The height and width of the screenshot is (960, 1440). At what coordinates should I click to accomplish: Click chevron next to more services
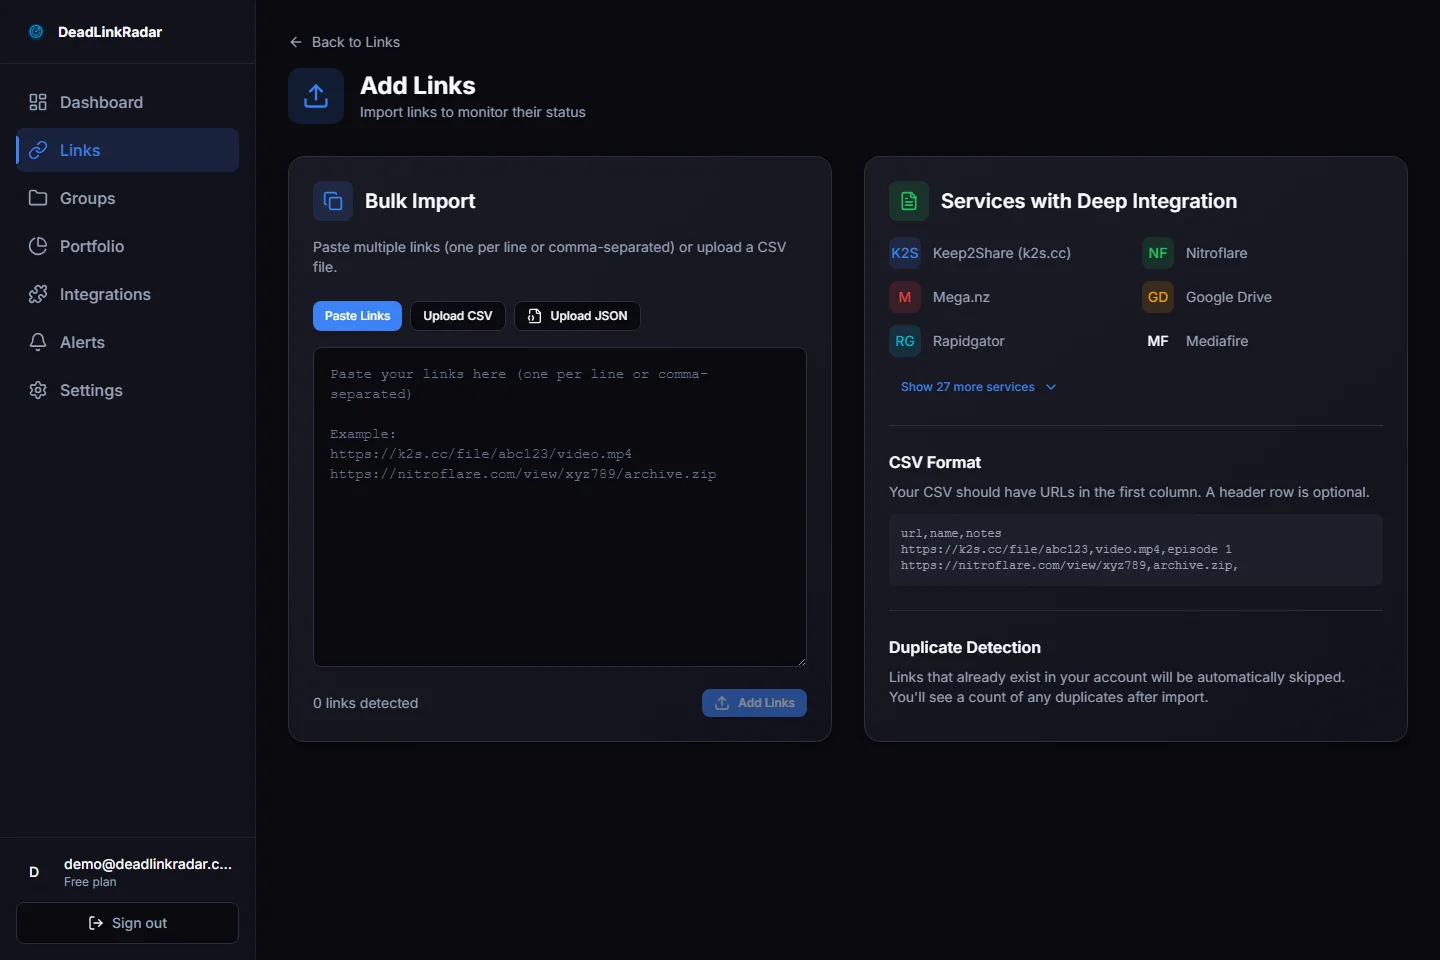pyautogui.click(x=1051, y=387)
